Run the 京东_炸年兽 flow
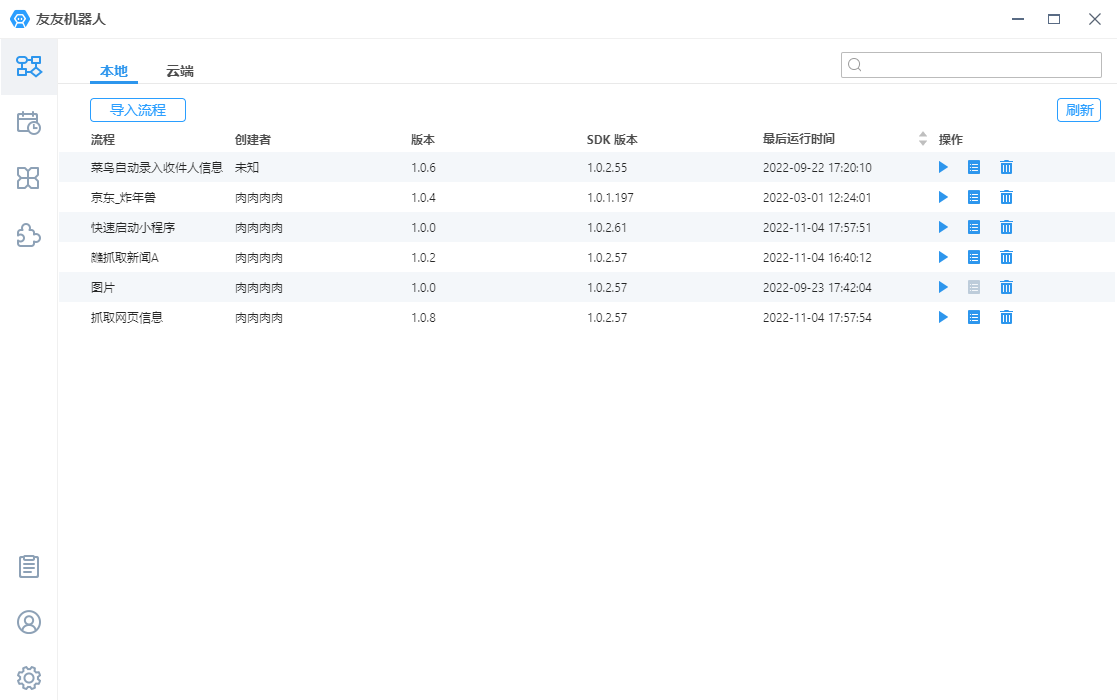Screen dimensions: 1117x700 942,197
